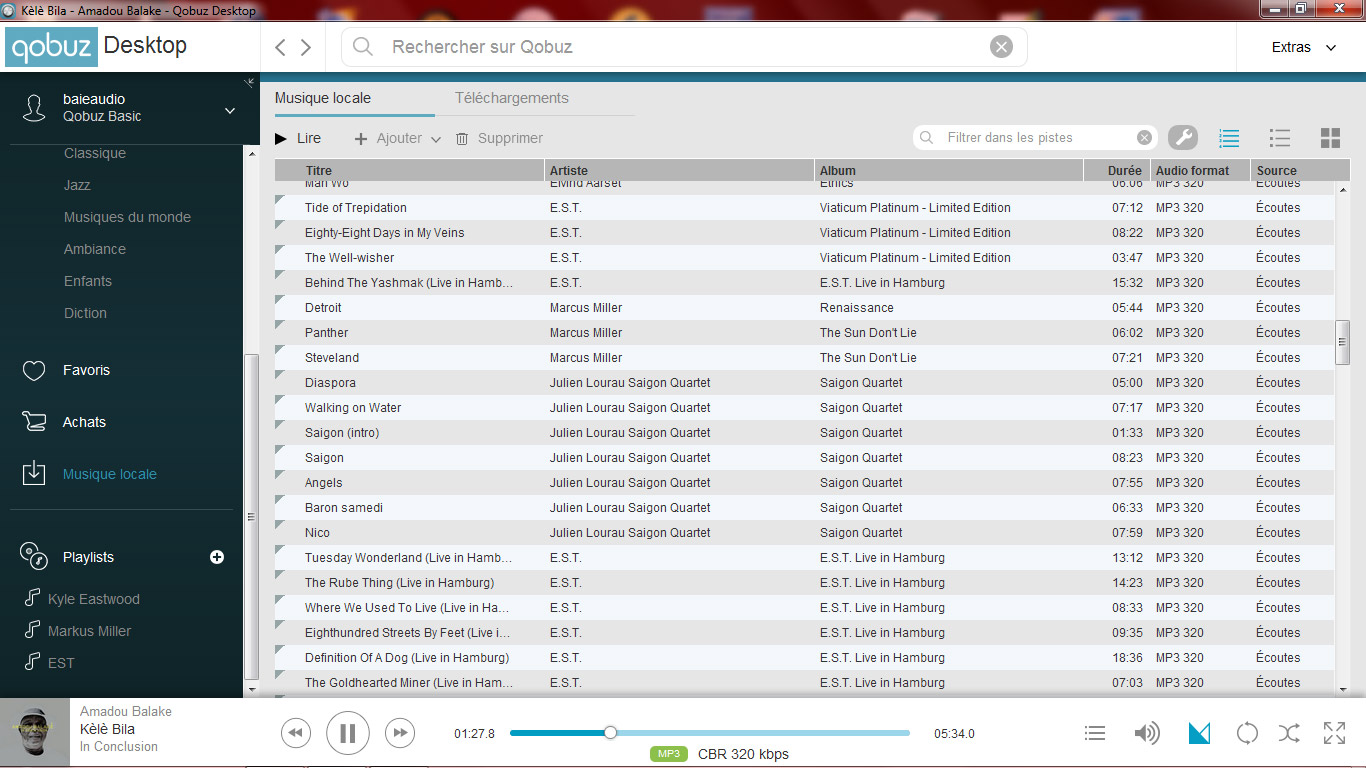Click the volume speaker icon

click(x=1146, y=734)
